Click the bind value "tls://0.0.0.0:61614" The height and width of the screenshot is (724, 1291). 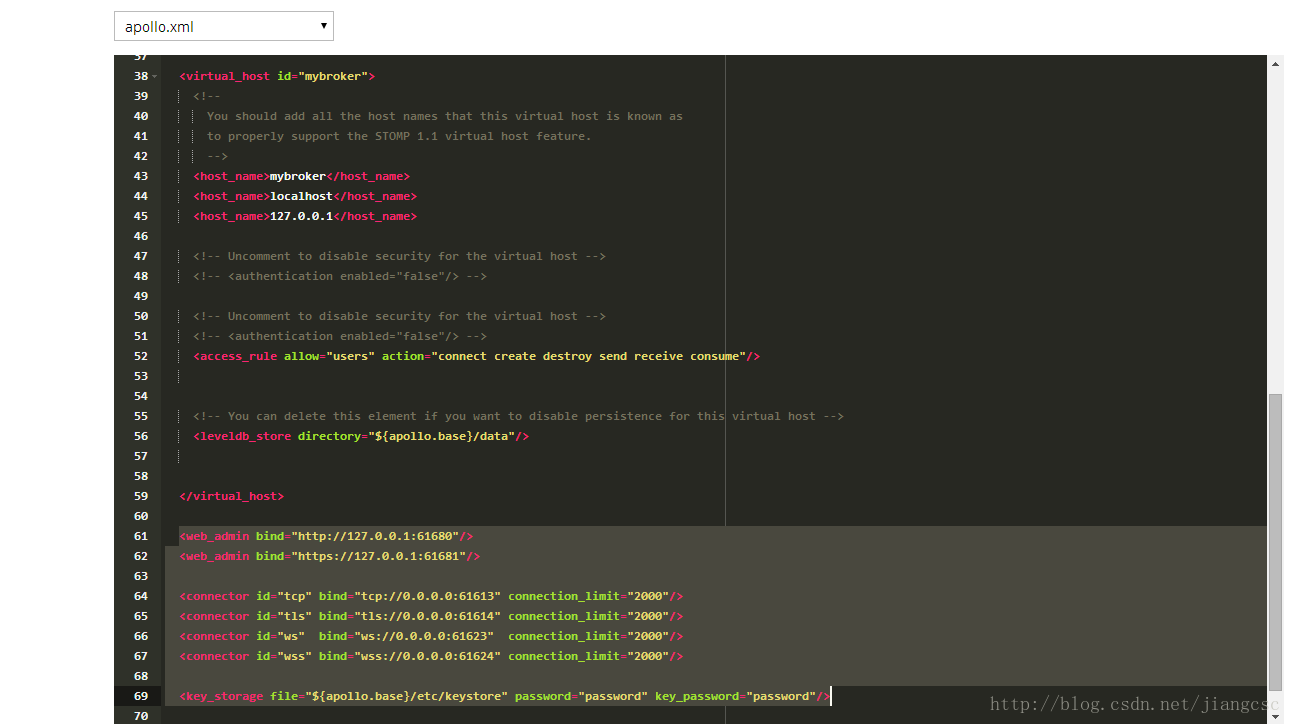coord(427,616)
